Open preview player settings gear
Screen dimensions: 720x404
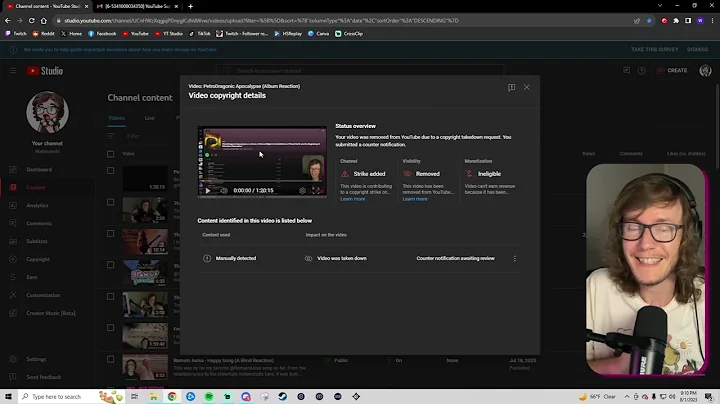tap(302, 191)
